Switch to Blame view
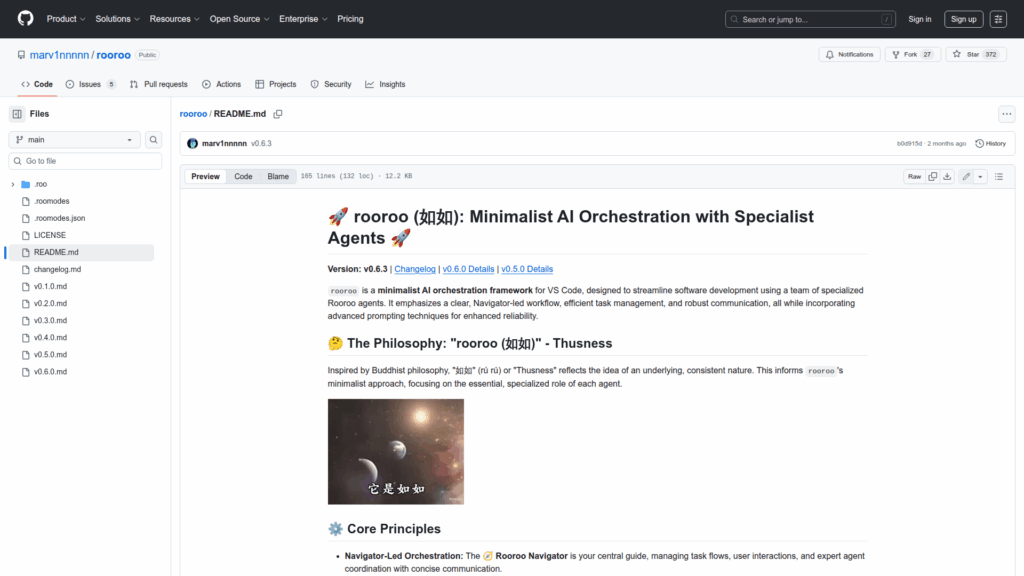 click(278, 176)
